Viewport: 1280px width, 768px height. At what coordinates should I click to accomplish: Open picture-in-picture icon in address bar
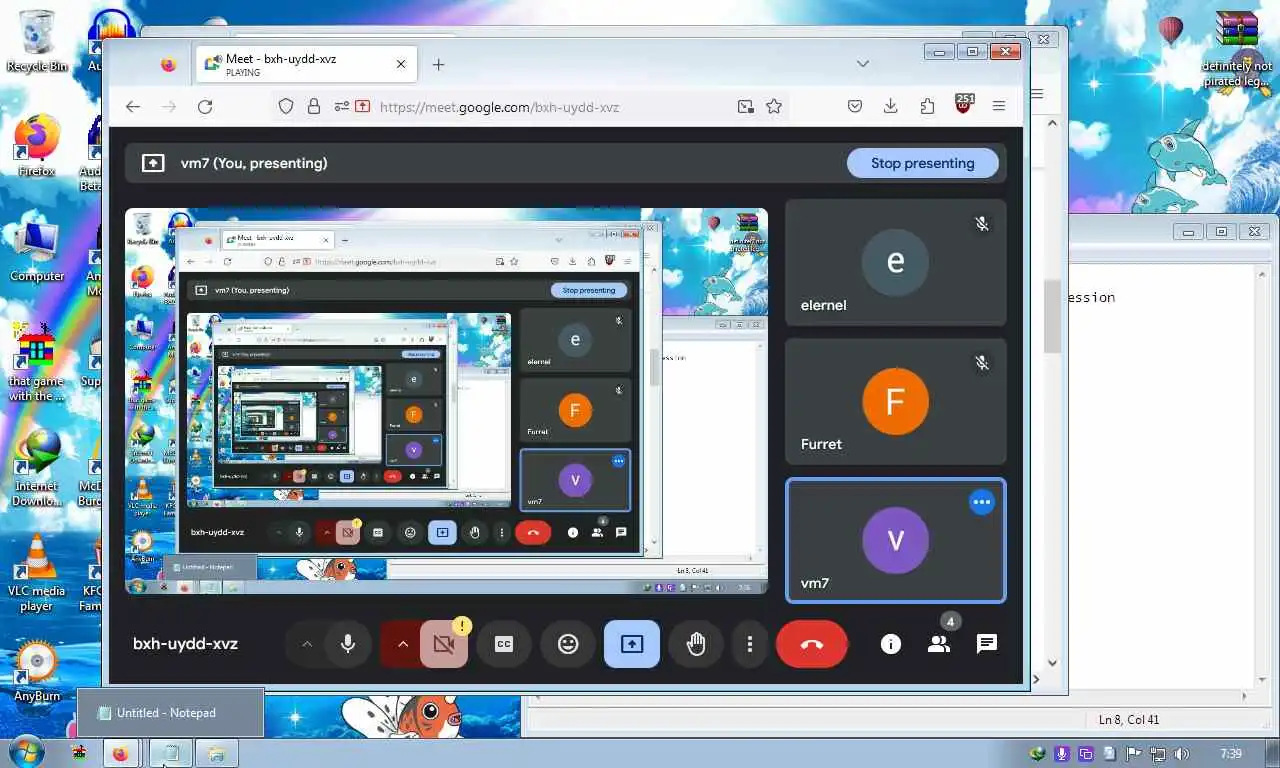pos(745,106)
